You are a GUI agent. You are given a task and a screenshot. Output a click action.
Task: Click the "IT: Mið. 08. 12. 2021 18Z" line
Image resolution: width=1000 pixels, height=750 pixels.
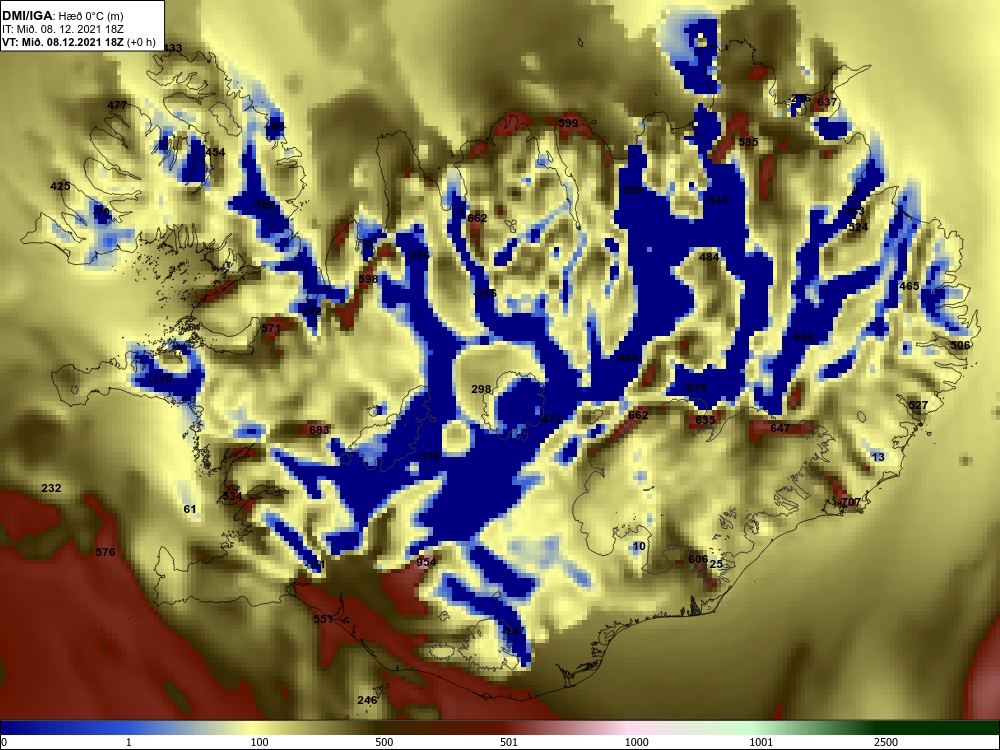(x=62, y=29)
